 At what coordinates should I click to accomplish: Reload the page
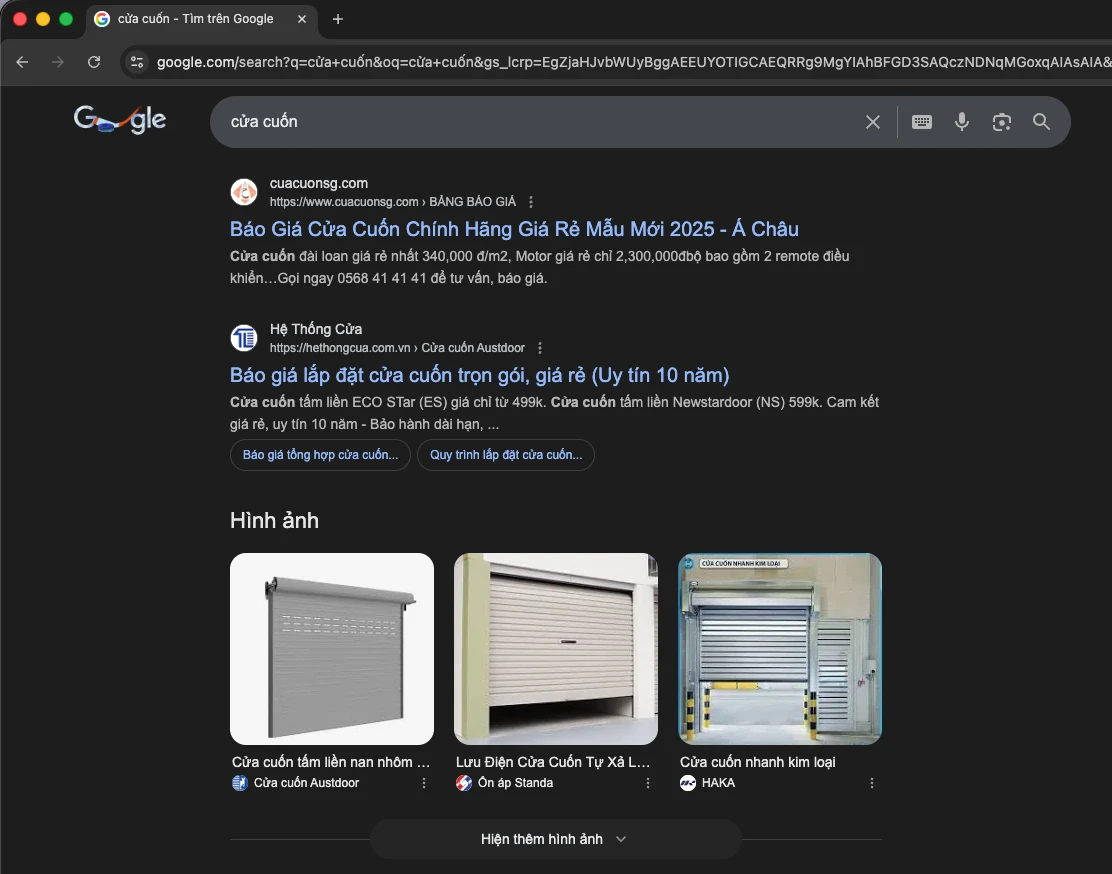94,62
